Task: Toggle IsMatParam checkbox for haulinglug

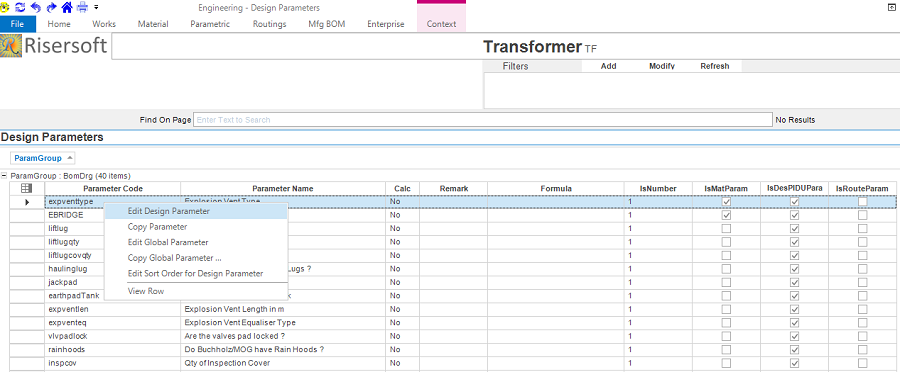Action: pos(726,269)
